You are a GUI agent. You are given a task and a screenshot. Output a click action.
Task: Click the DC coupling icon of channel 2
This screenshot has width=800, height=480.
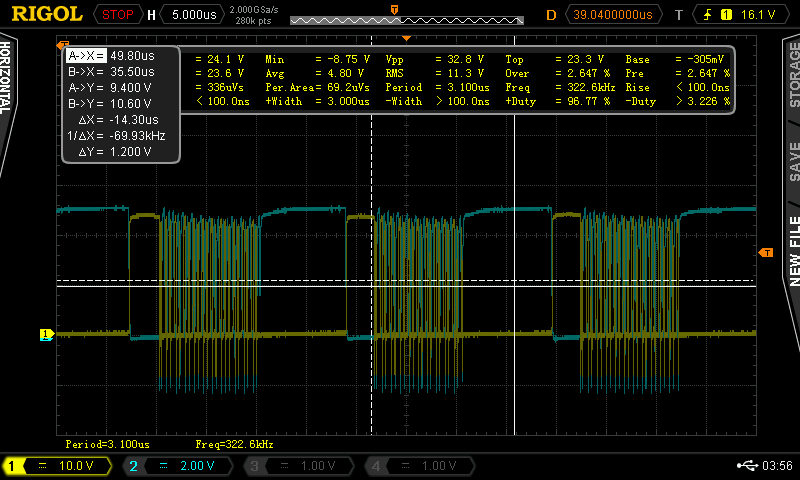[163, 466]
